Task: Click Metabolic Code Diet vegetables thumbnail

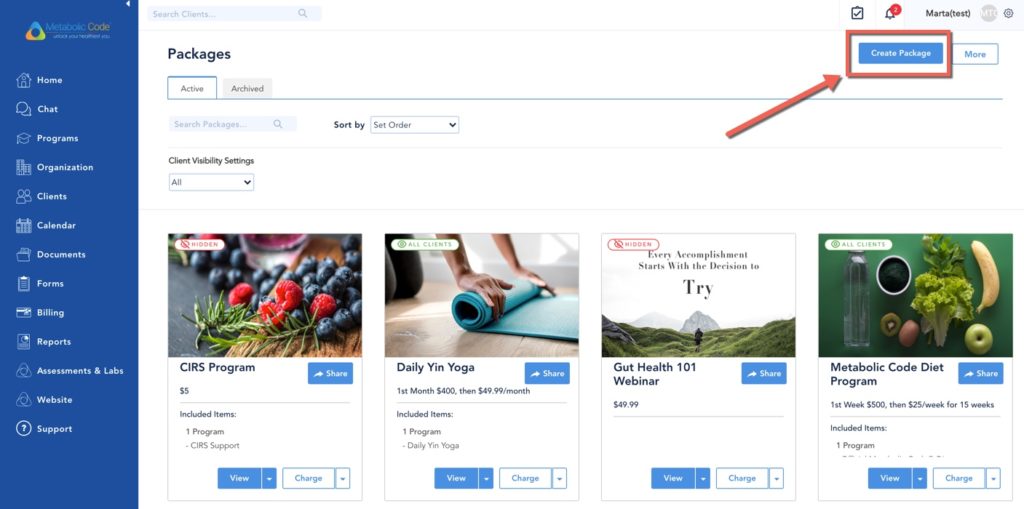Action: click(x=915, y=295)
